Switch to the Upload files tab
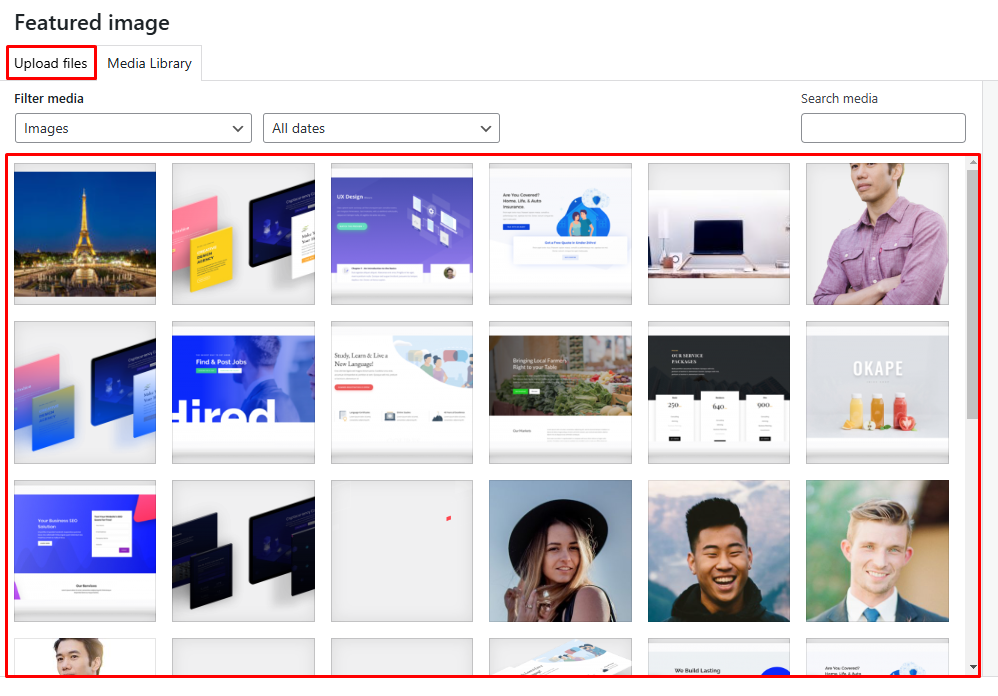Screen dimensions: 998x696 click(x=51, y=63)
